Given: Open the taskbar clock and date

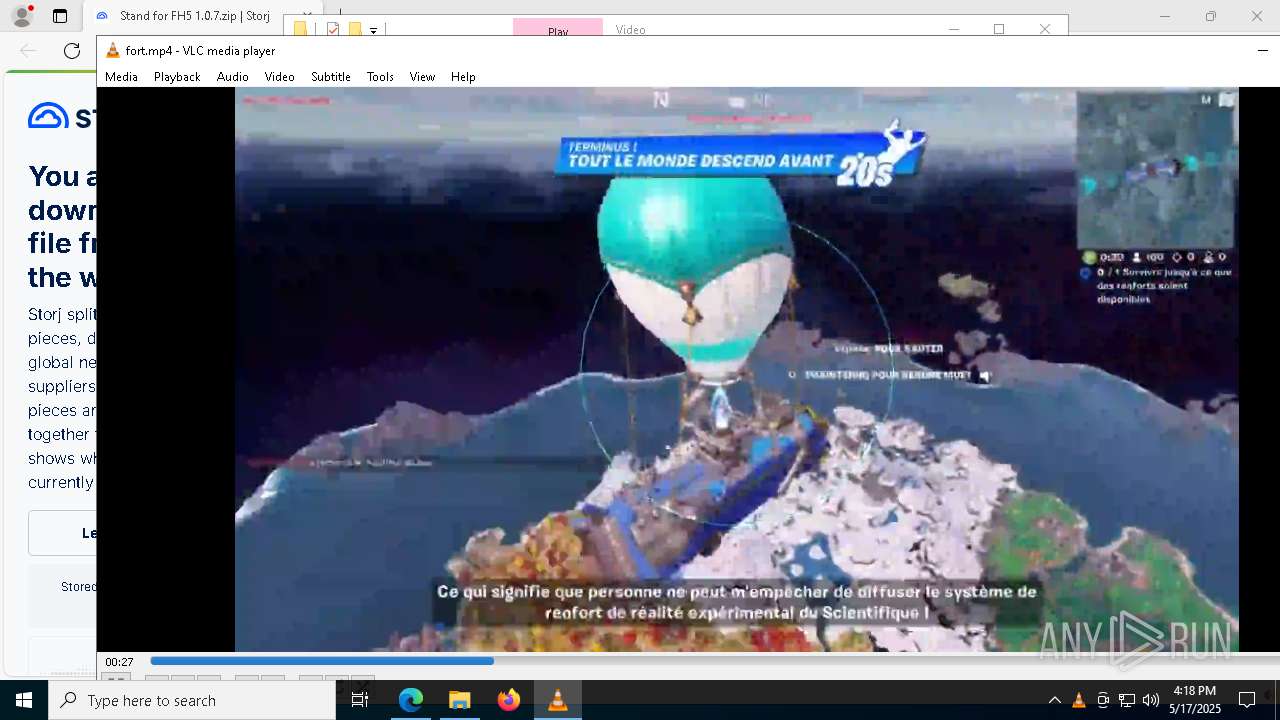Looking at the screenshot, I should (1195, 700).
